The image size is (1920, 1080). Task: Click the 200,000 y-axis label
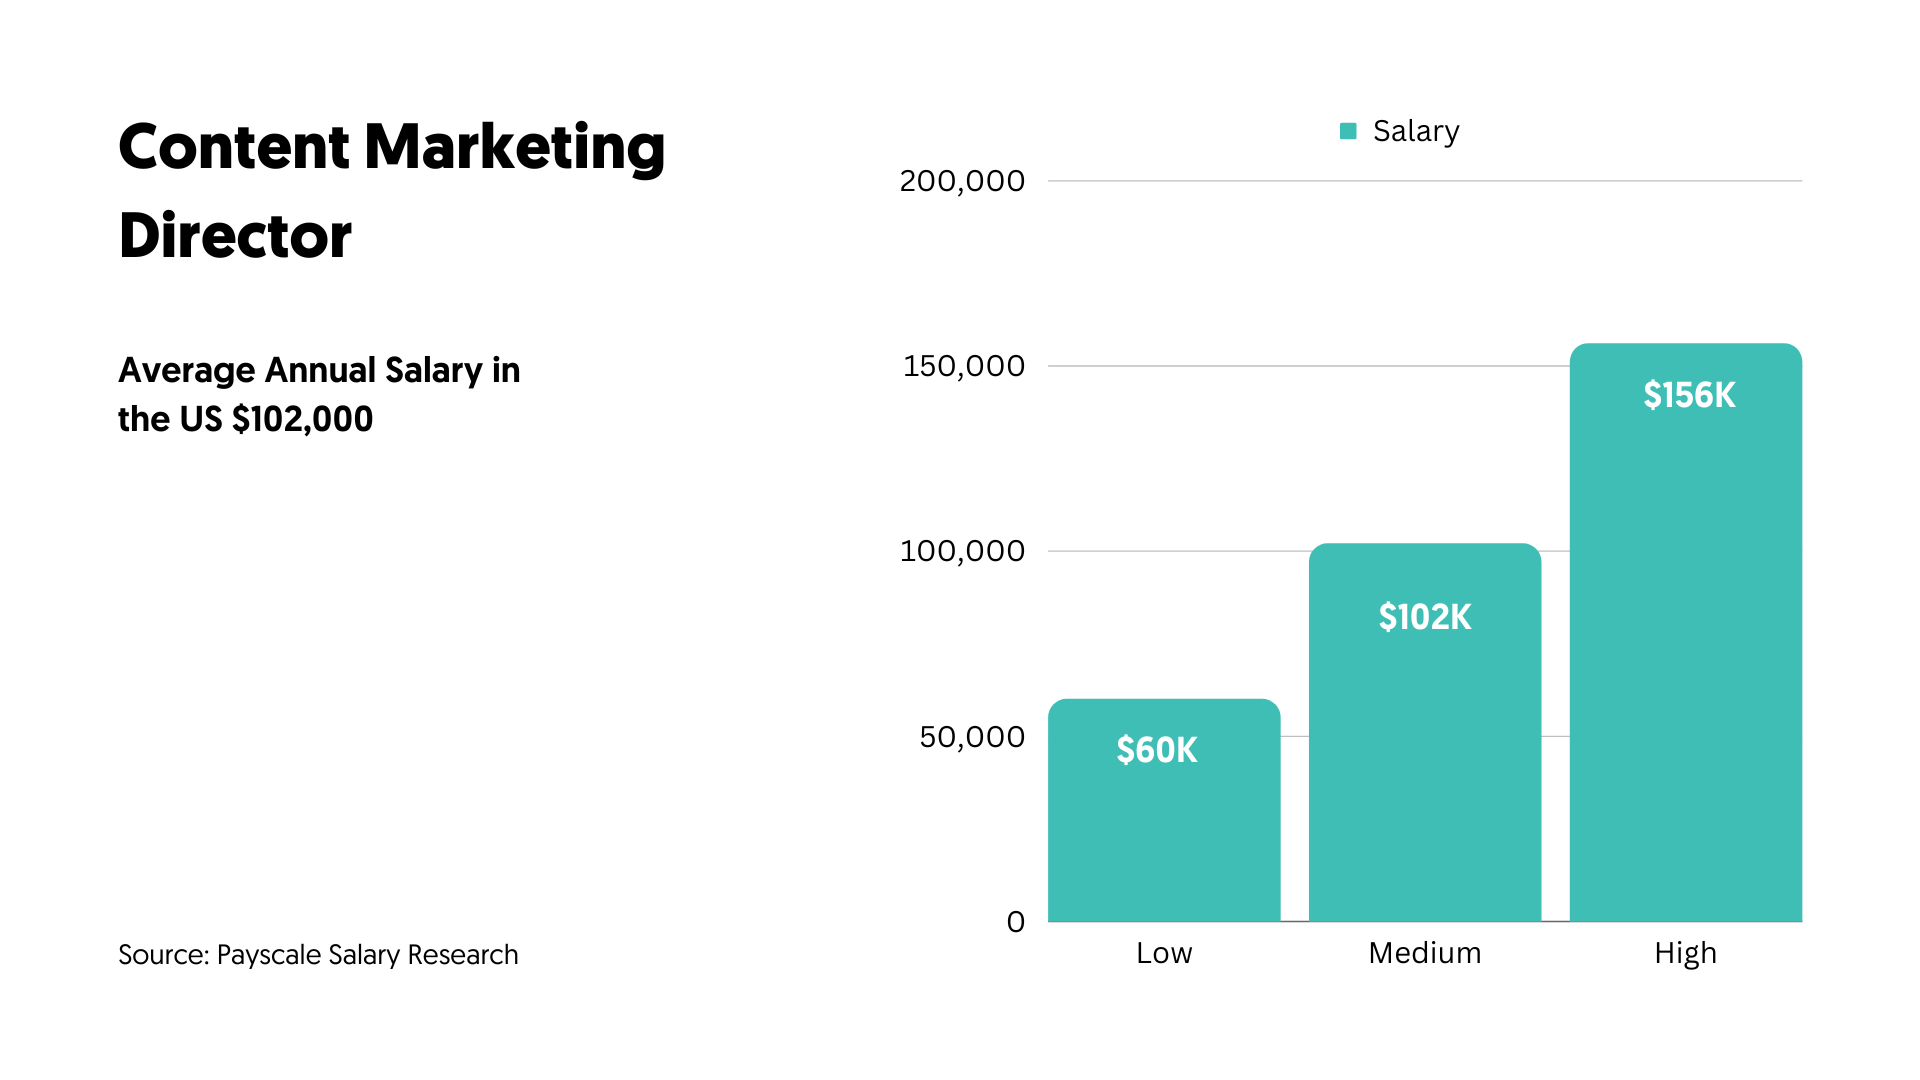[962, 181]
